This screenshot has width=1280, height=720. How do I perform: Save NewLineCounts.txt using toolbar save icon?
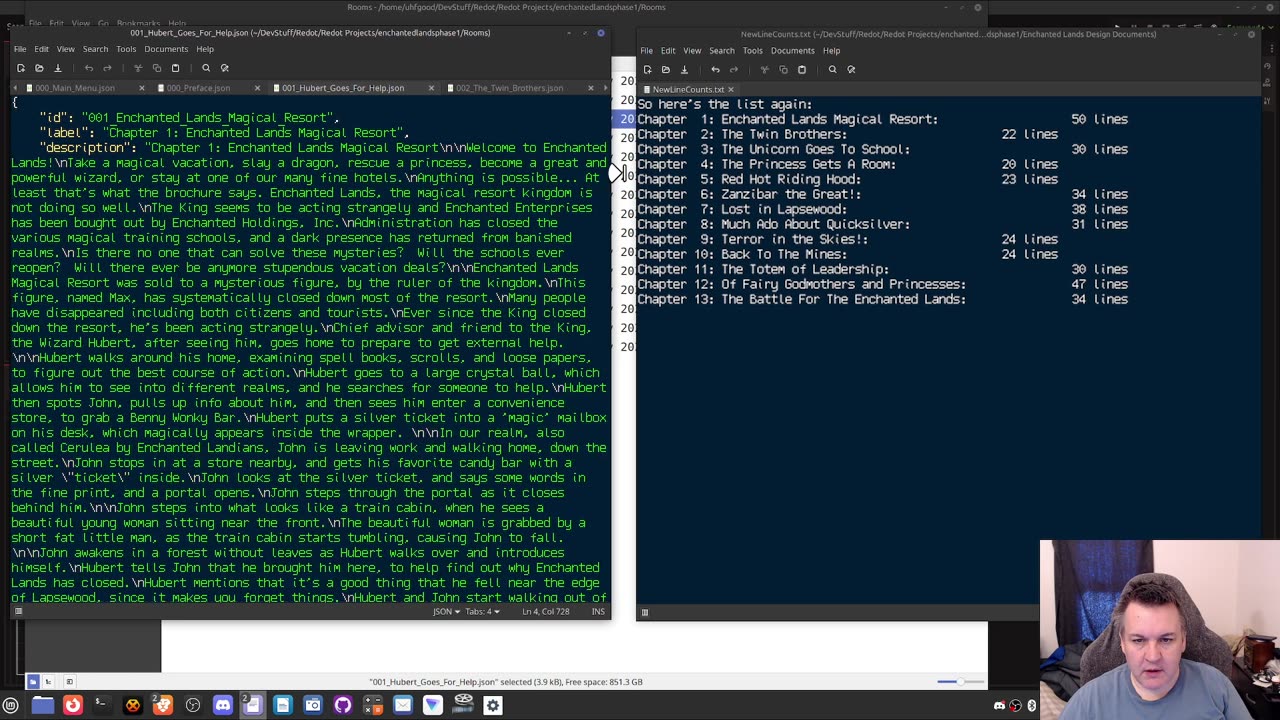(x=684, y=69)
